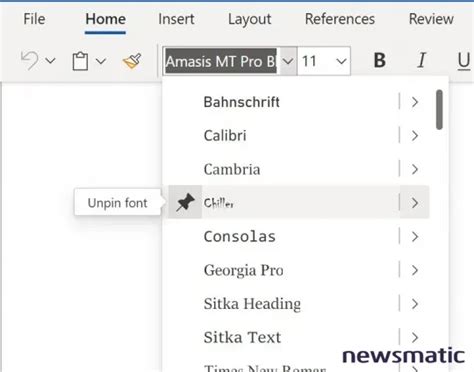Unpin the Chiller font with pin icon
Viewport: 474px width, 372px height.
185,202
